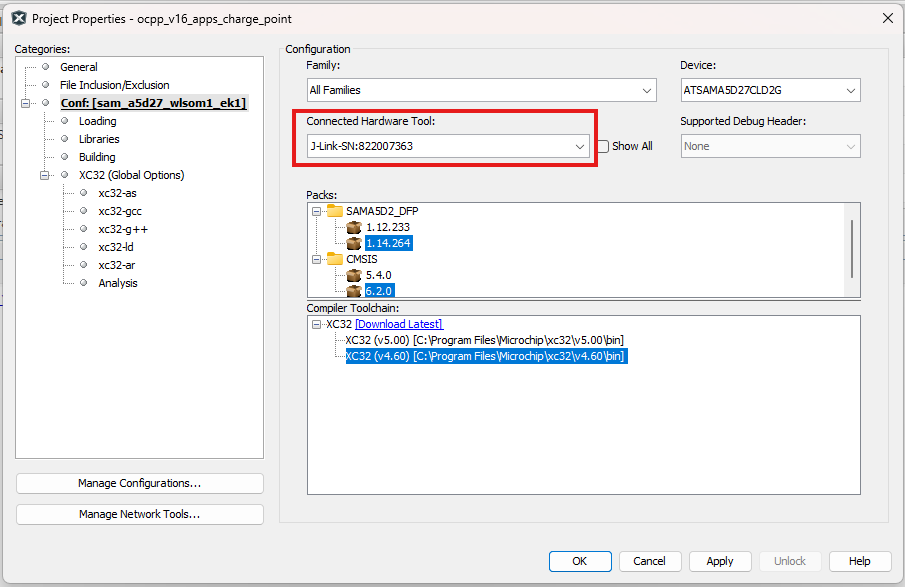The height and width of the screenshot is (587, 905).
Task: Open the Supported Debug Header dropdown
Action: tap(771, 146)
